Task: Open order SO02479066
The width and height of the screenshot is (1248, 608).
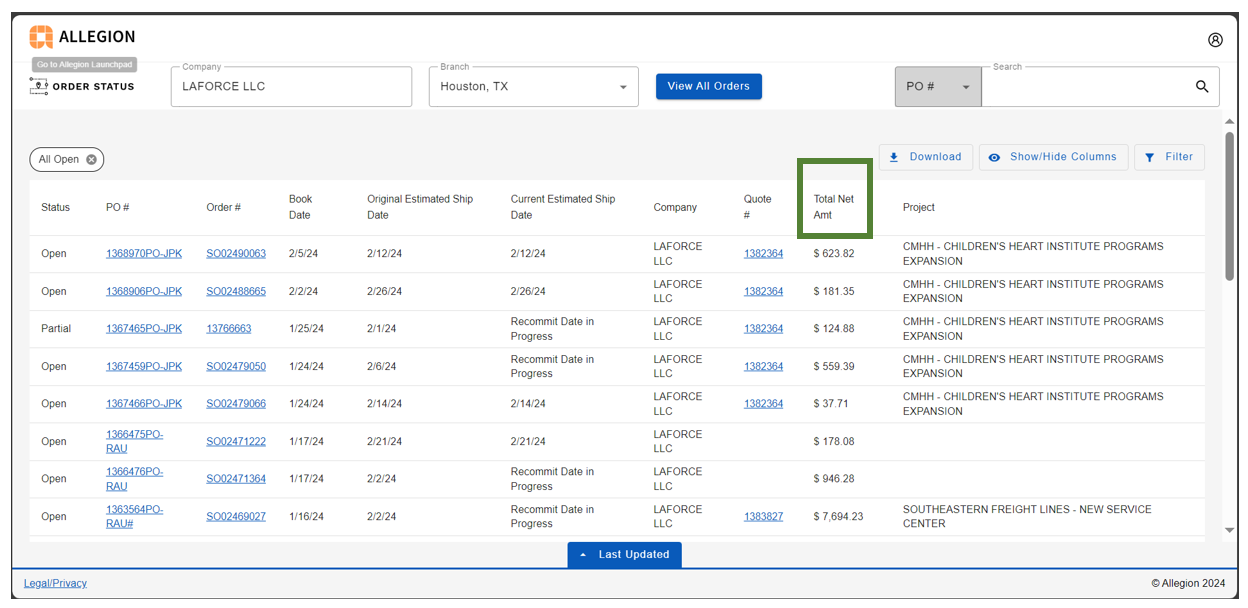Action: pos(236,404)
